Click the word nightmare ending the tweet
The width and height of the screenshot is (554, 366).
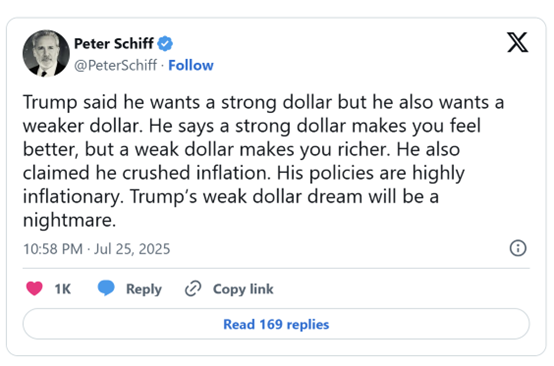(69, 220)
